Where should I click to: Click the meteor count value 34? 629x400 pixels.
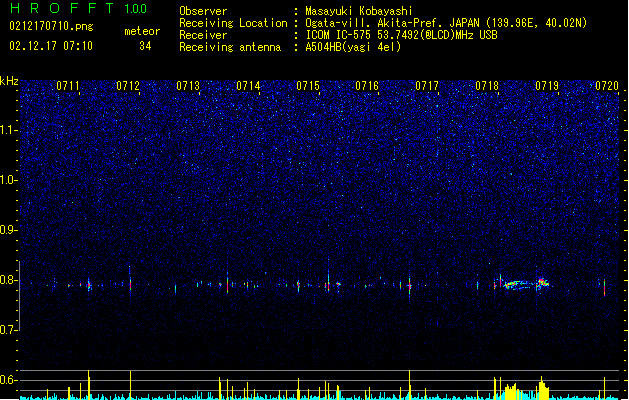tap(145, 46)
